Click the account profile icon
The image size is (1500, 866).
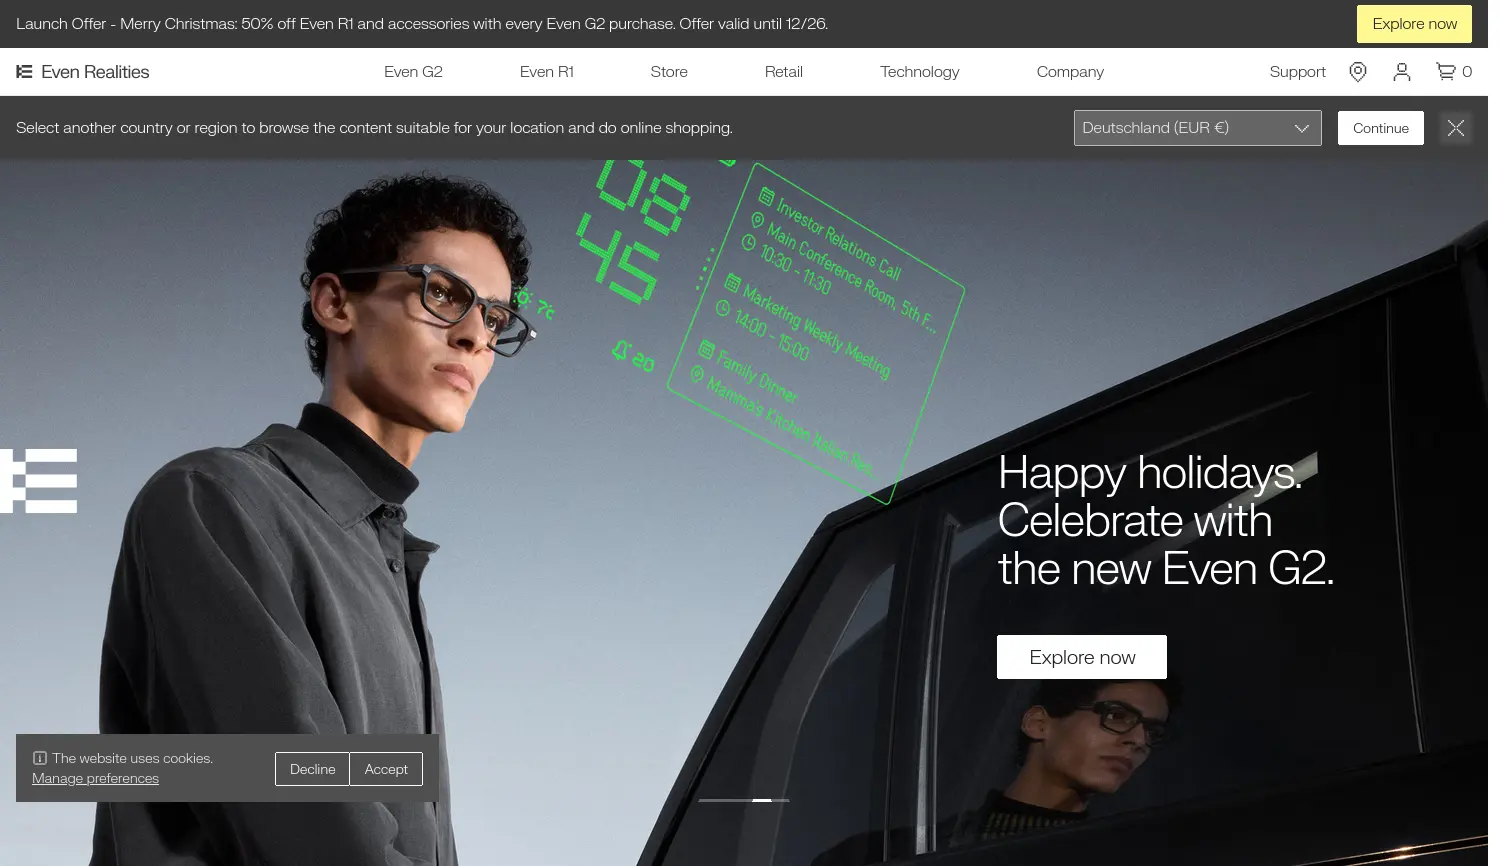(1402, 71)
